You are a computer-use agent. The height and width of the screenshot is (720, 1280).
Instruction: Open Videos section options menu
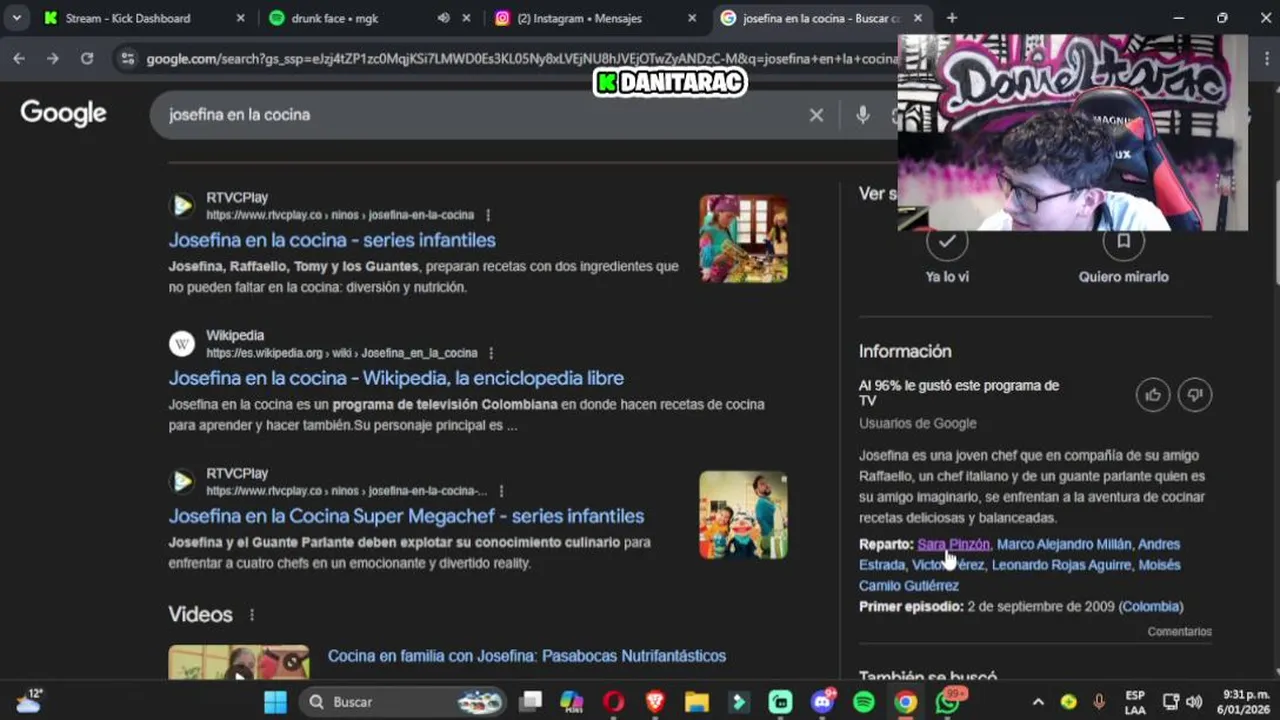coord(252,615)
